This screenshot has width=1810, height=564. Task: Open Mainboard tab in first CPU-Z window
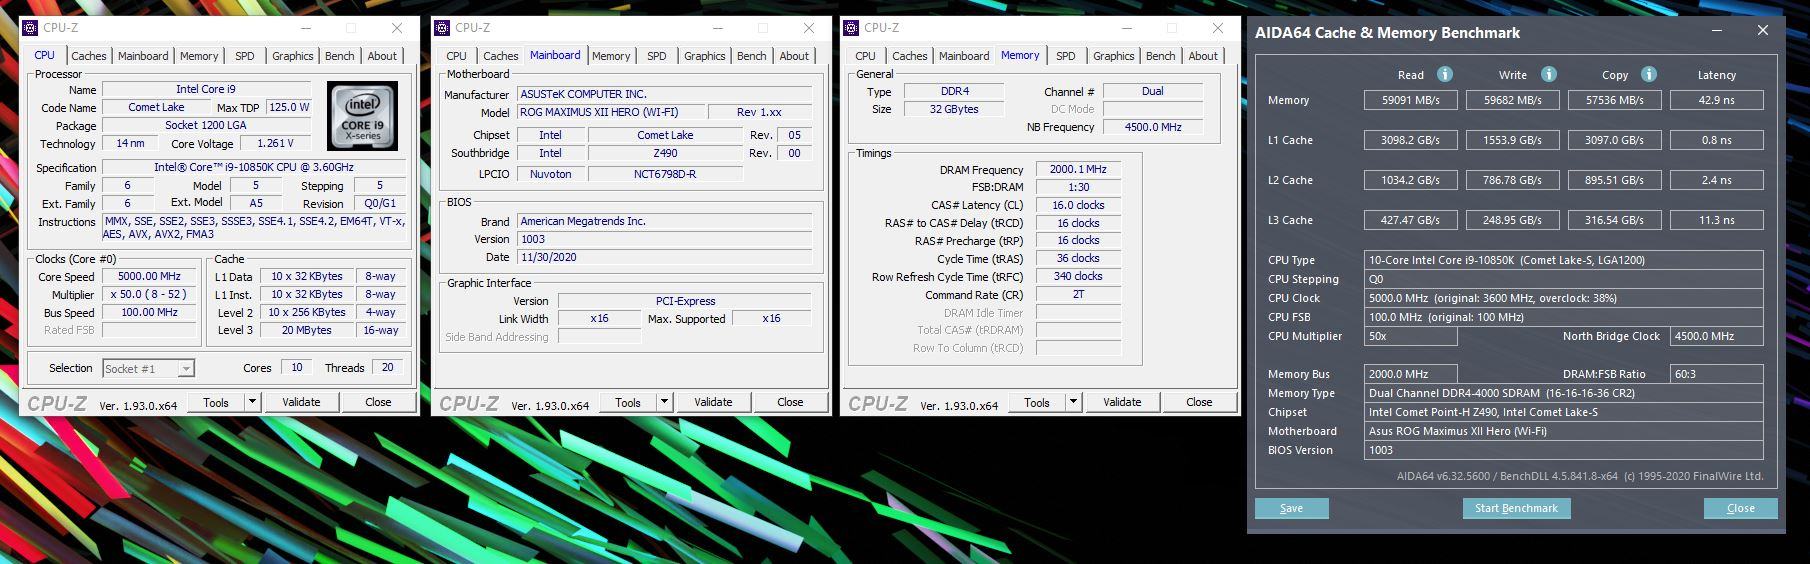point(143,56)
